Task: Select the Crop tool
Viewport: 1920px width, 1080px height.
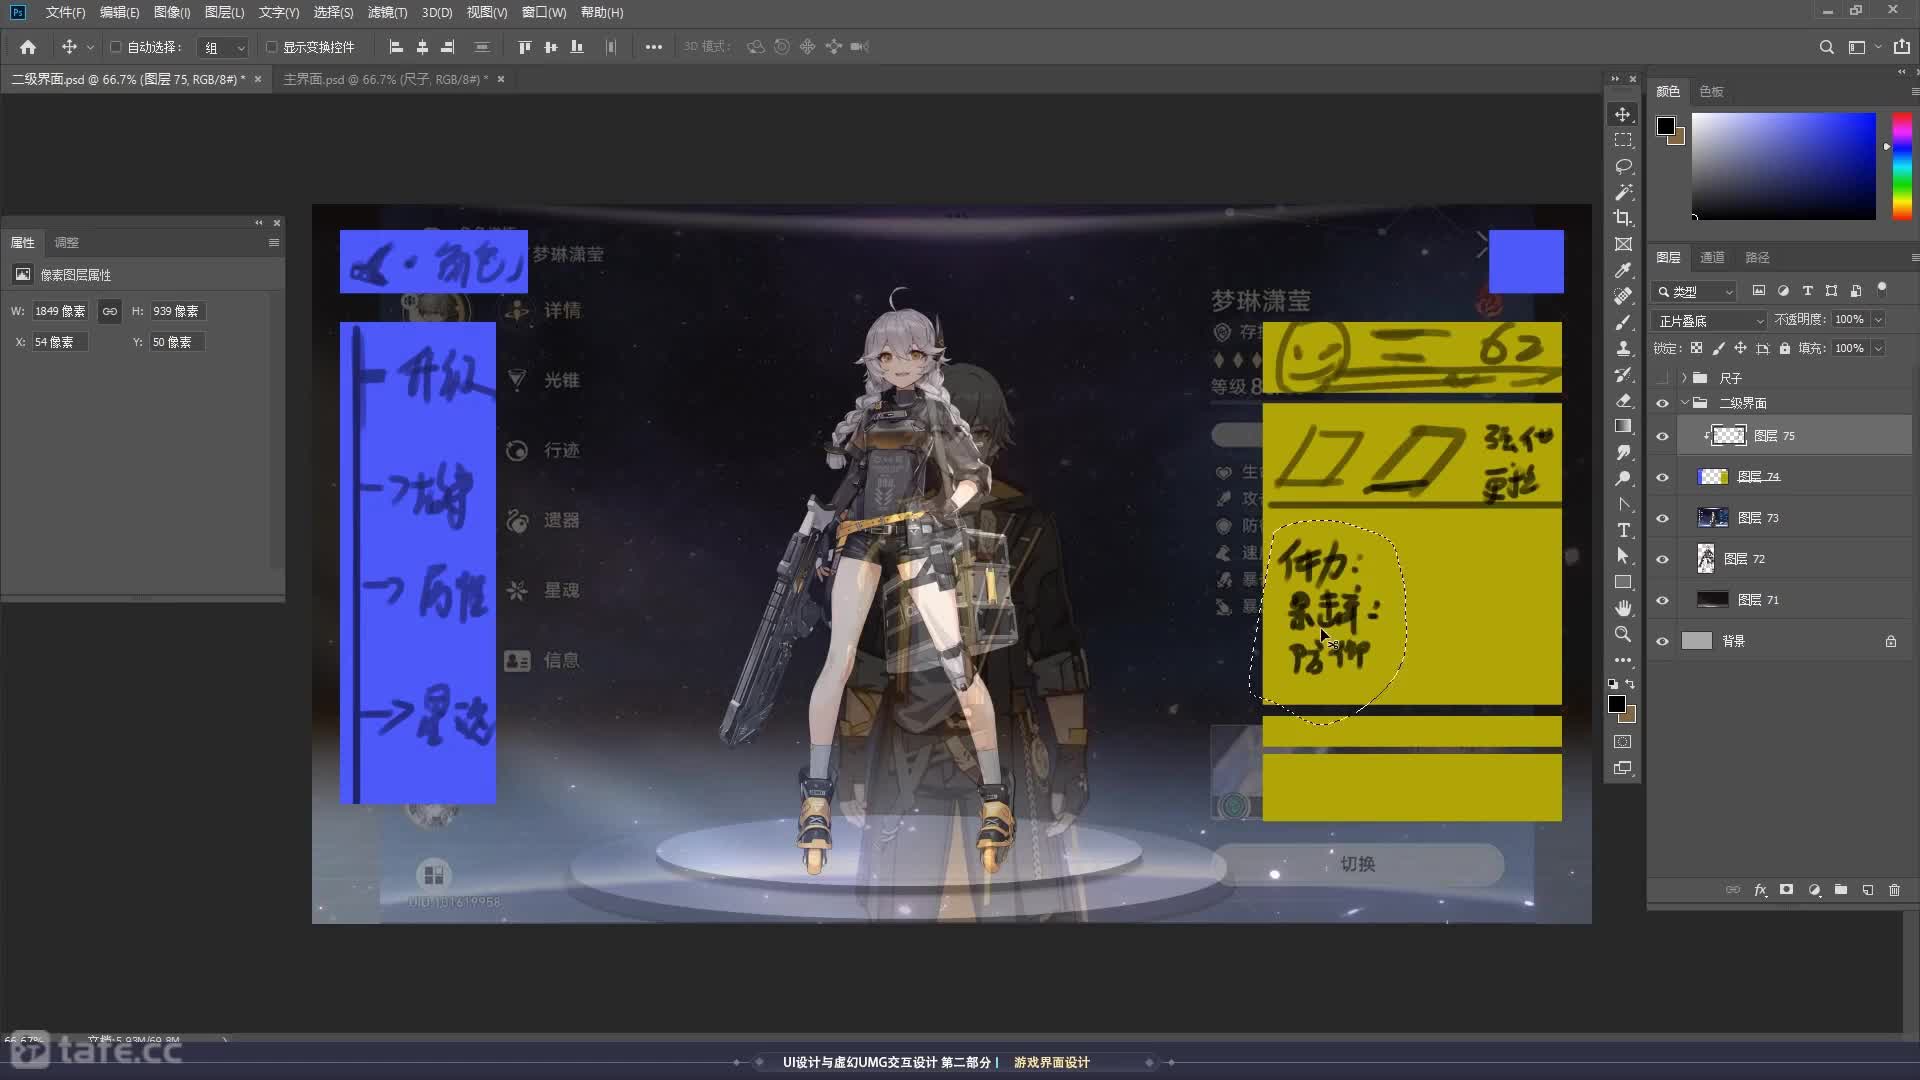Action: coord(1623,218)
